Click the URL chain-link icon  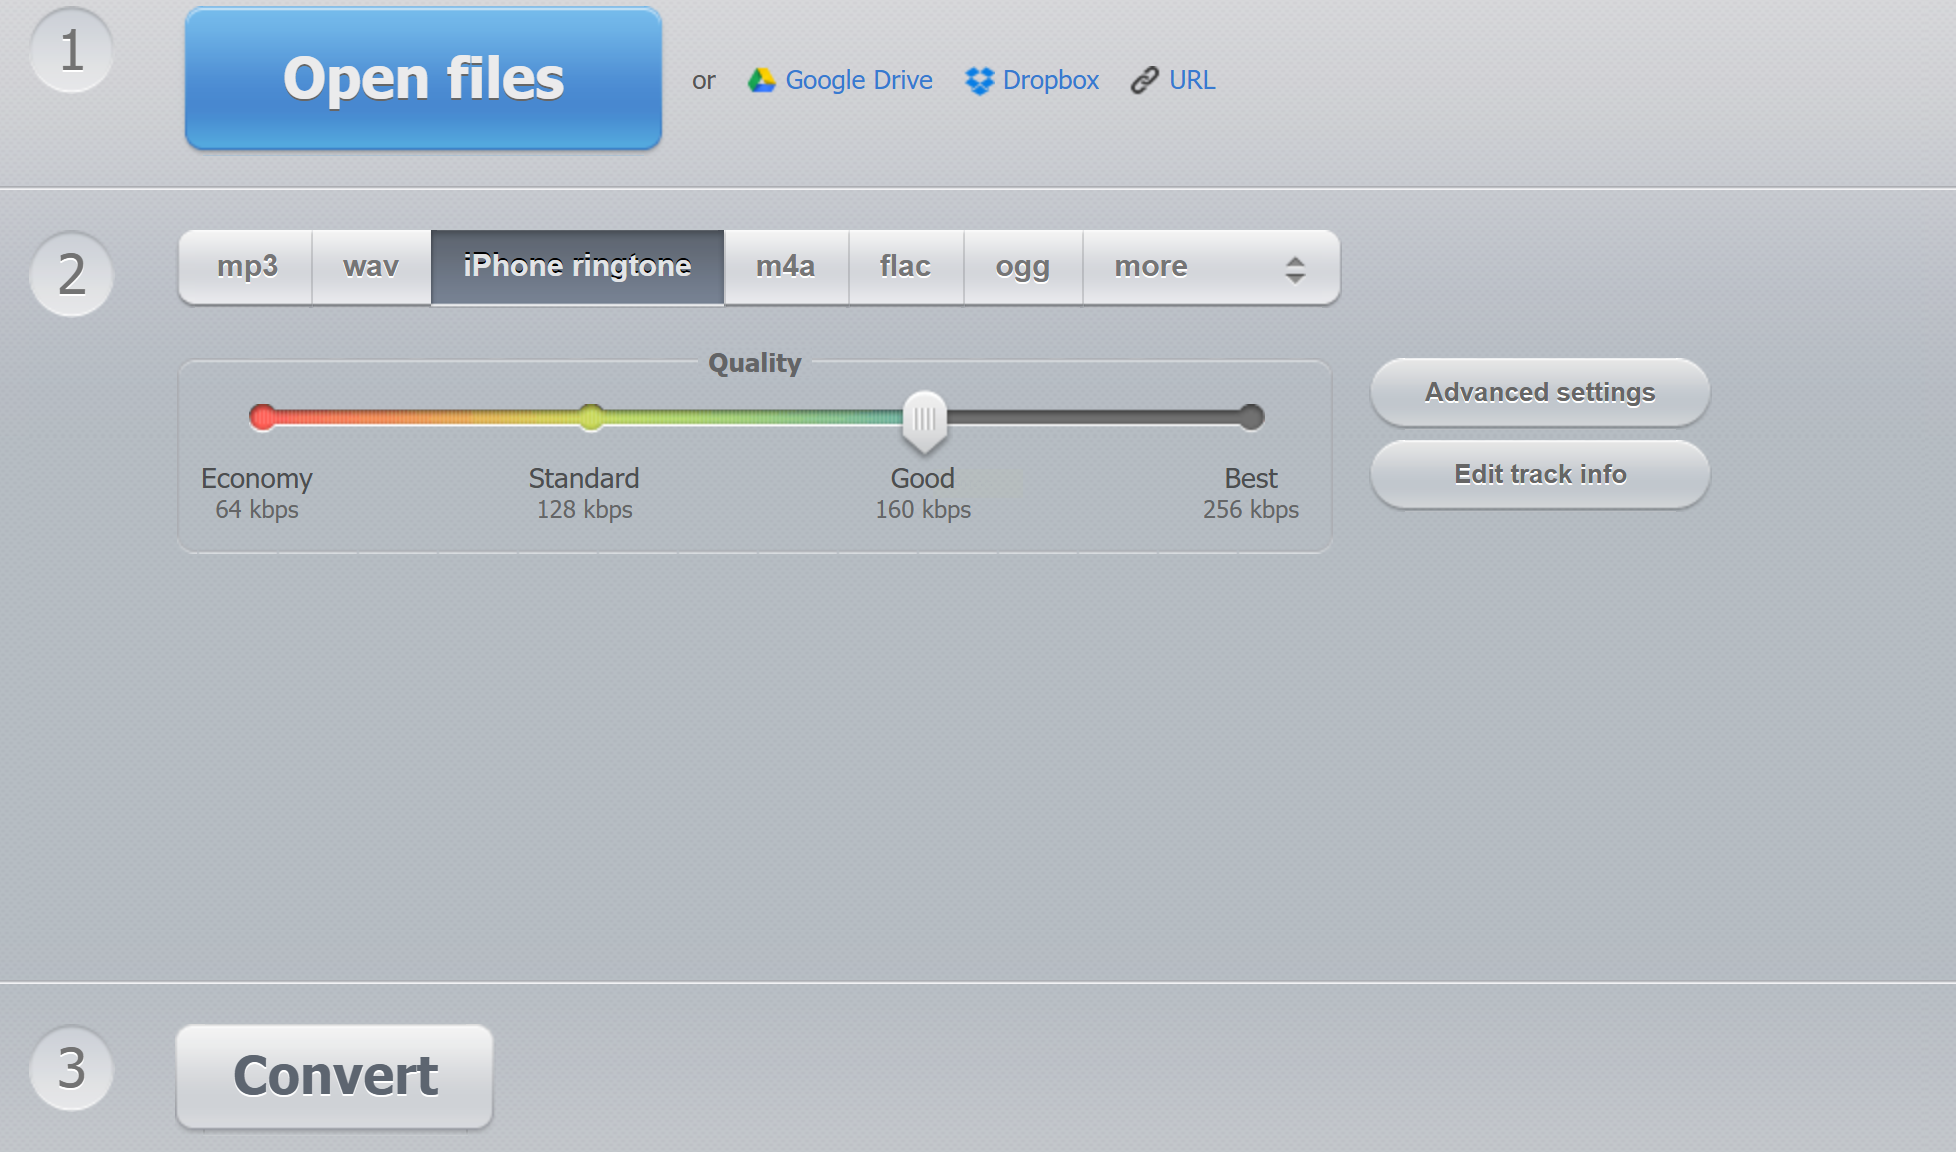click(x=1144, y=80)
